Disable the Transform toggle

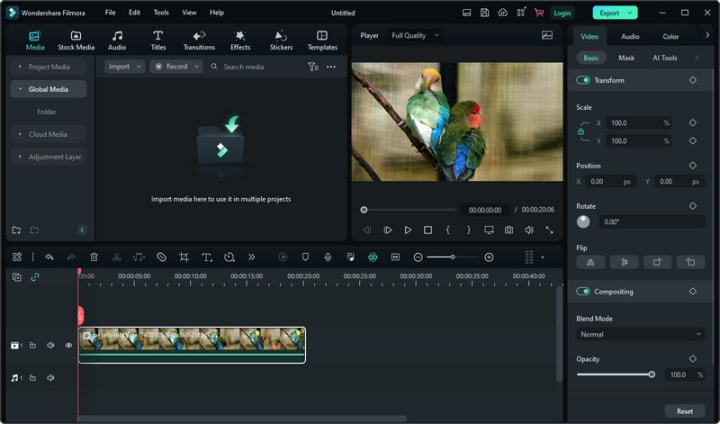coord(584,80)
